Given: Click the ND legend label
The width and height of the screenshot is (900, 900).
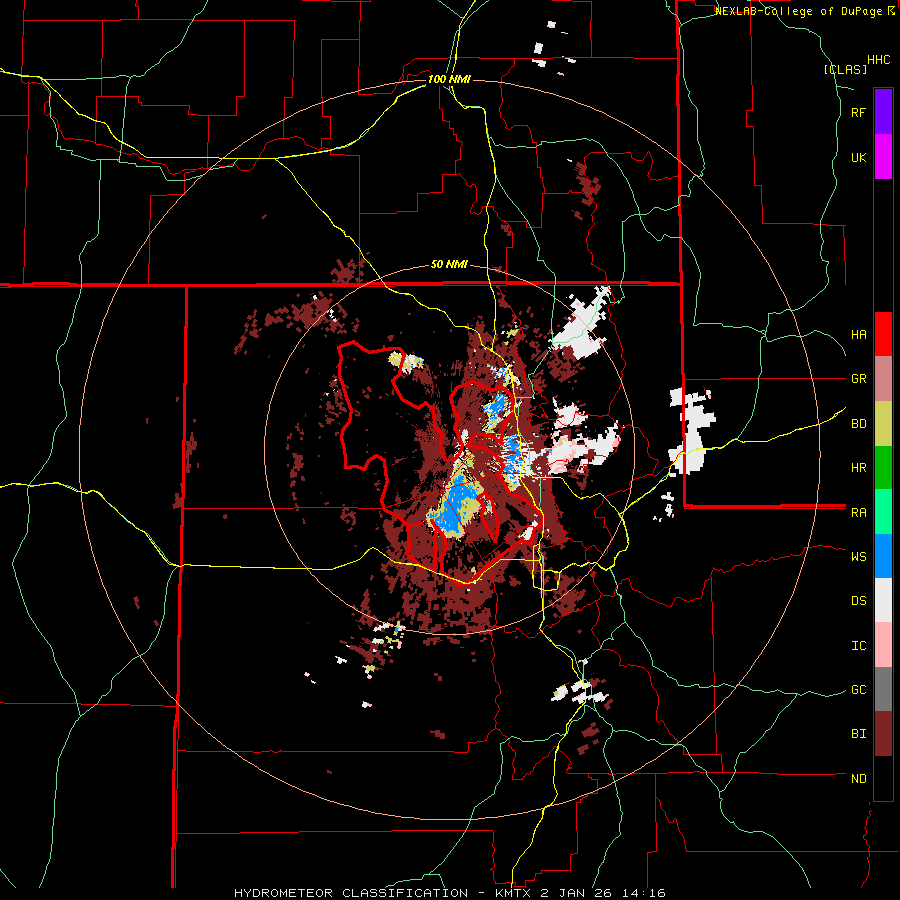Looking at the screenshot, I should (x=859, y=779).
